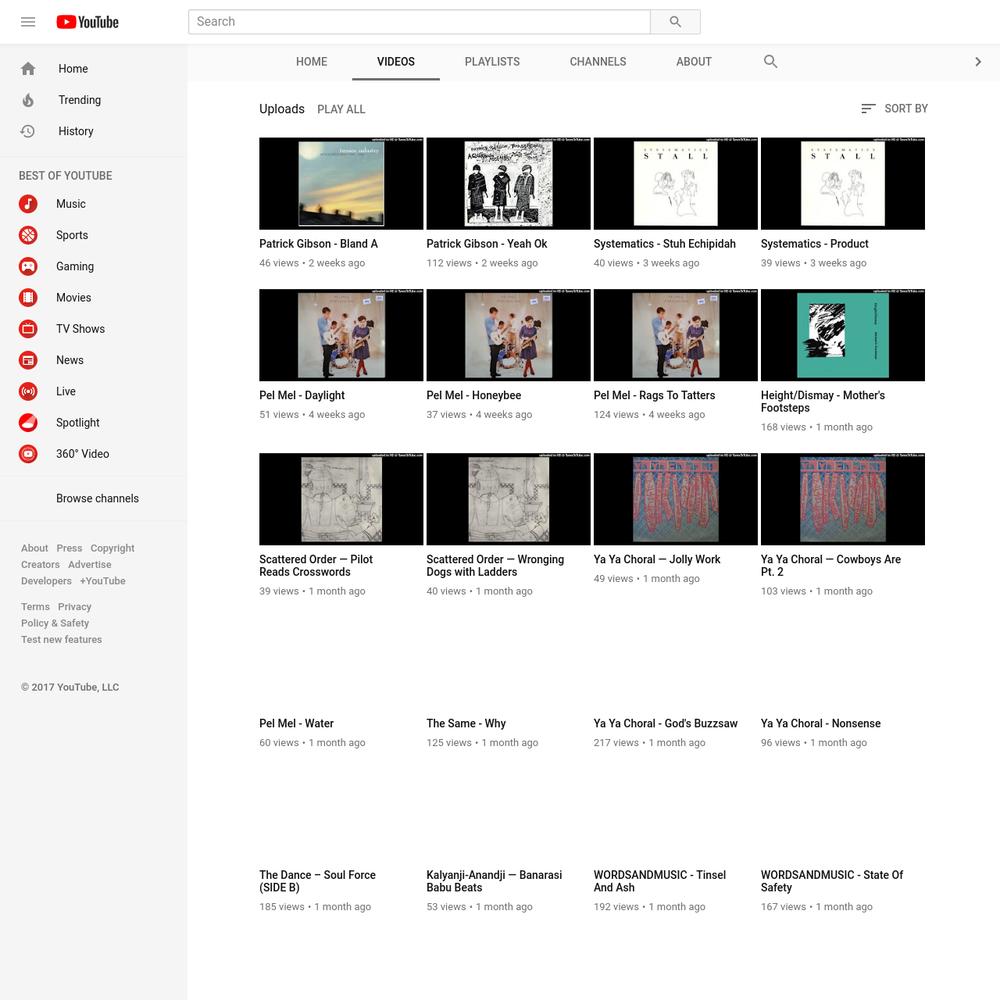The height and width of the screenshot is (1000, 1000).
Task: Click the Privacy footer link
Action: [x=75, y=607]
